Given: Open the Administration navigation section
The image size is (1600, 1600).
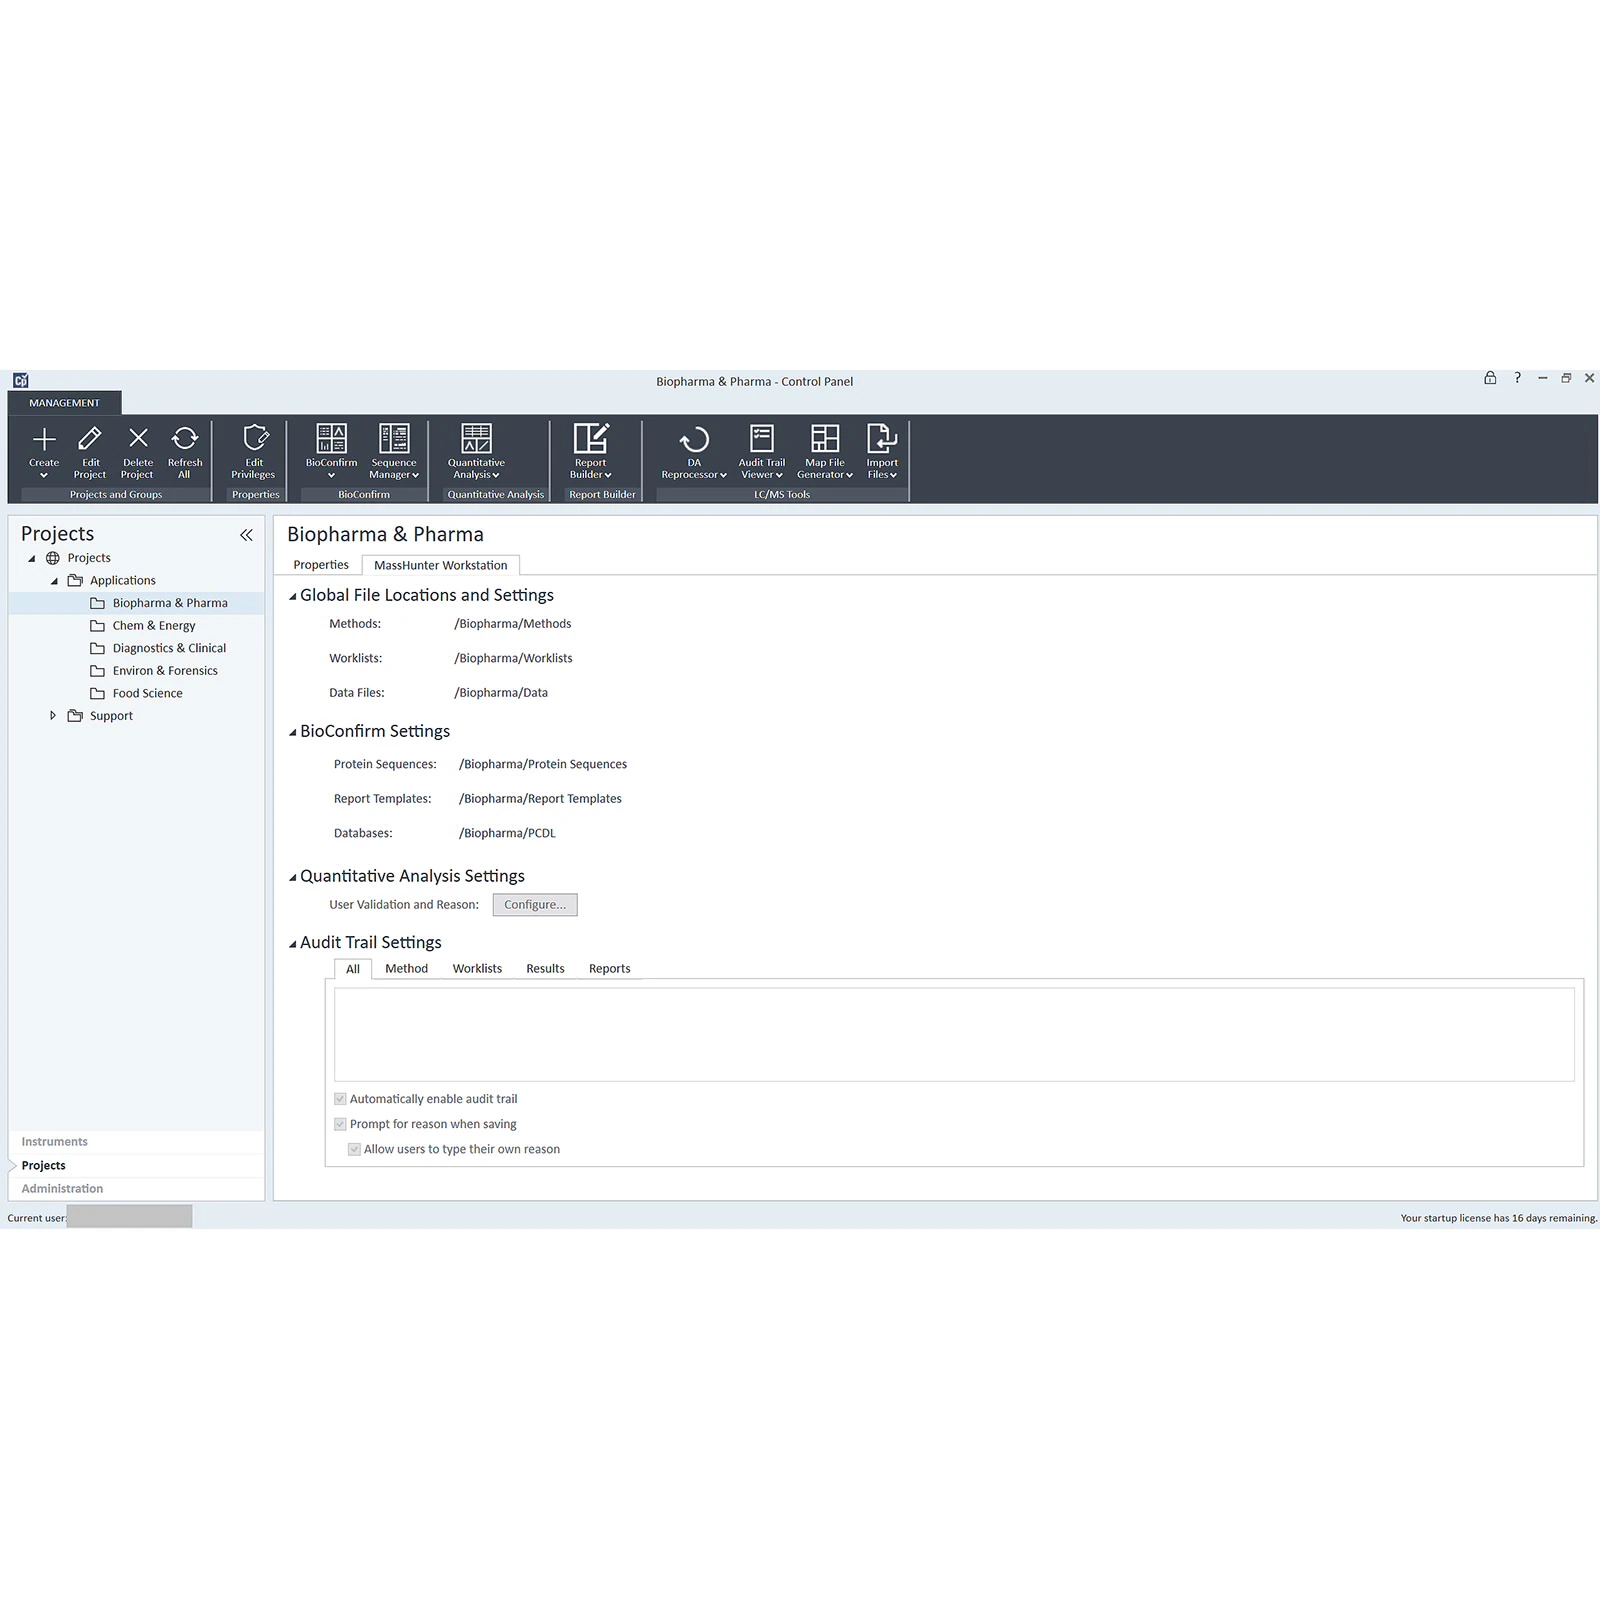Looking at the screenshot, I should pyautogui.click(x=62, y=1188).
